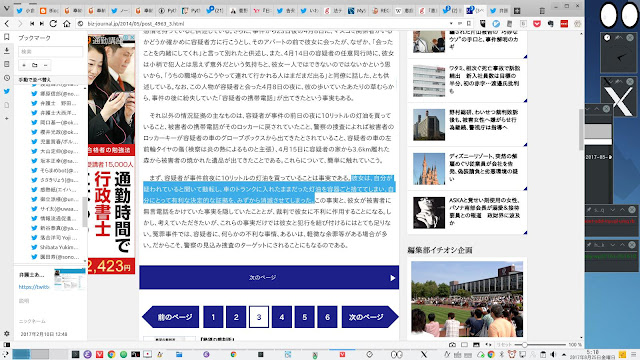
Task: Capture a page screenshot from status bar
Action: click(452, 344)
